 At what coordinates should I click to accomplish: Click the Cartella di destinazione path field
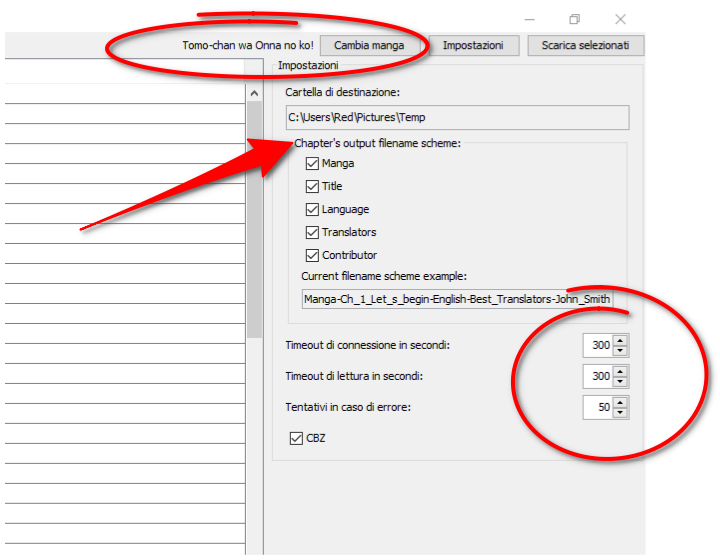[457, 118]
